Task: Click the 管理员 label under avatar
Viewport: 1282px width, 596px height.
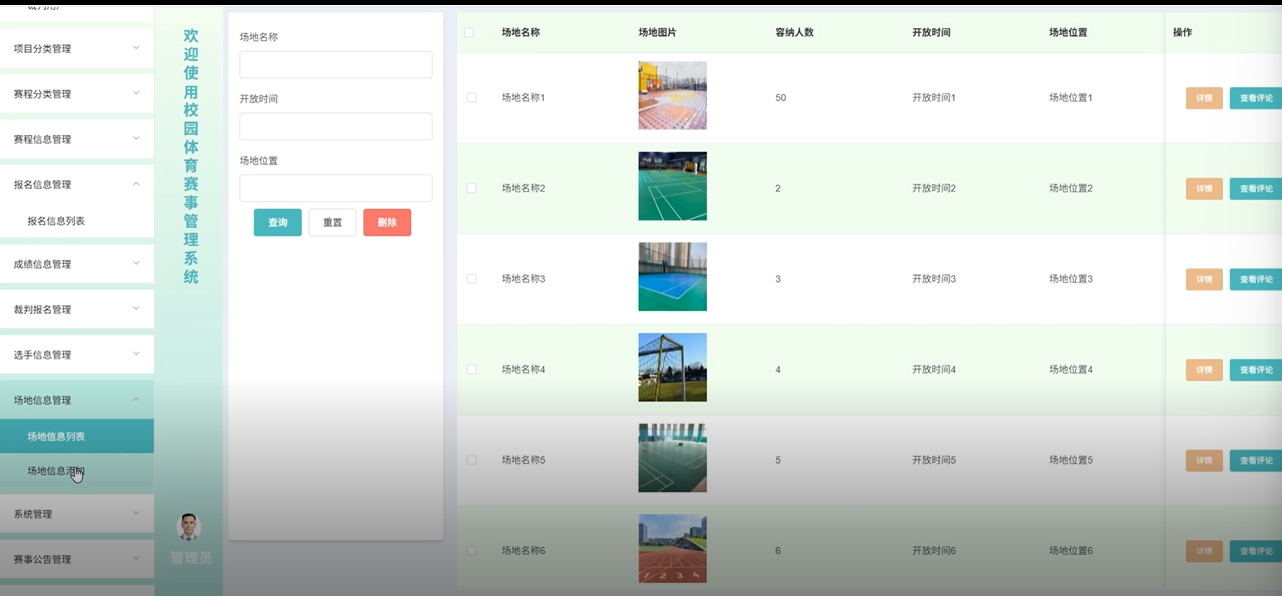Action: [190, 558]
